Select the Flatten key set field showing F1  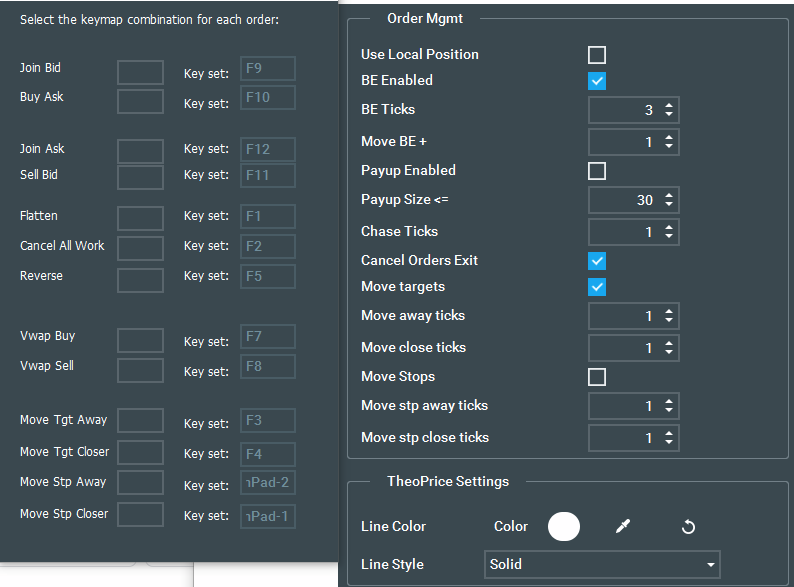click(x=268, y=217)
